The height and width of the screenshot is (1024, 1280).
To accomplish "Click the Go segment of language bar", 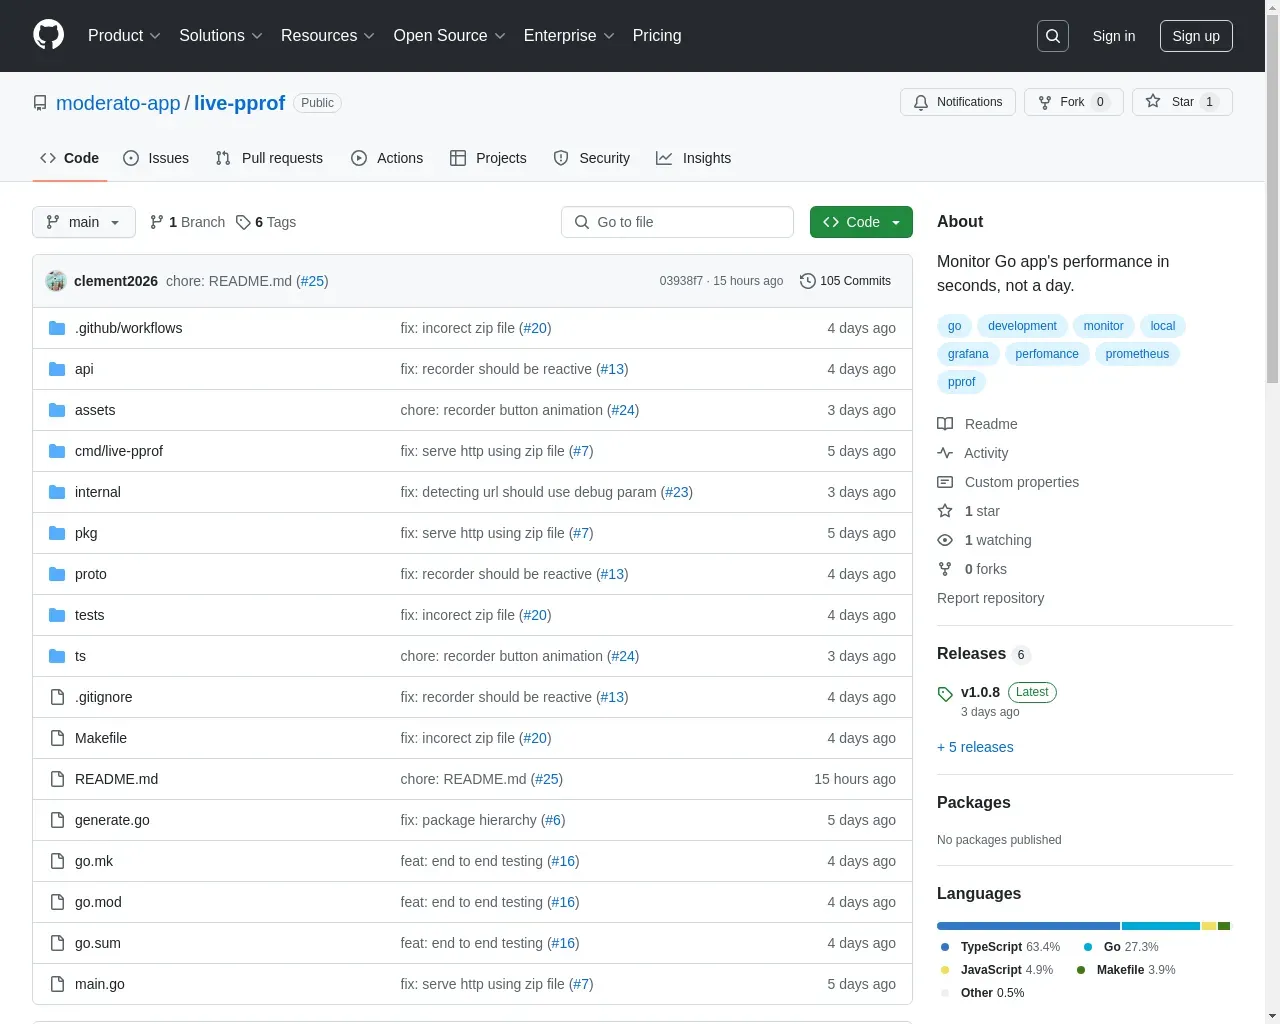I will click(1161, 926).
